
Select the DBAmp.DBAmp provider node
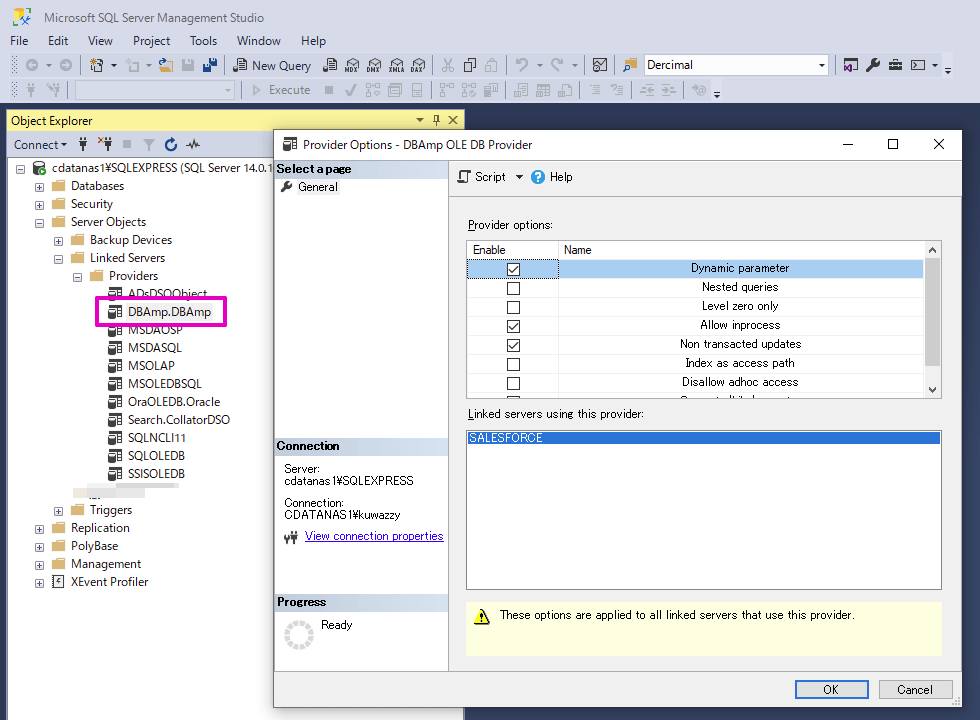point(169,312)
